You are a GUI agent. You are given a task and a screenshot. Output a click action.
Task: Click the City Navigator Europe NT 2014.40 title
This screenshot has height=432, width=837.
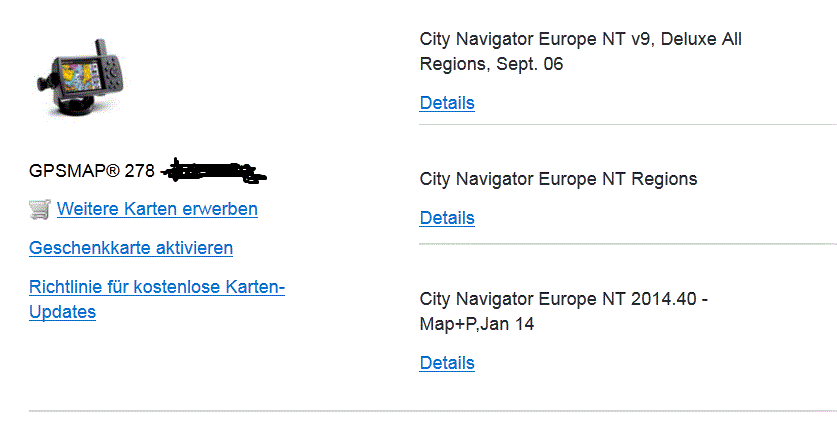click(565, 299)
